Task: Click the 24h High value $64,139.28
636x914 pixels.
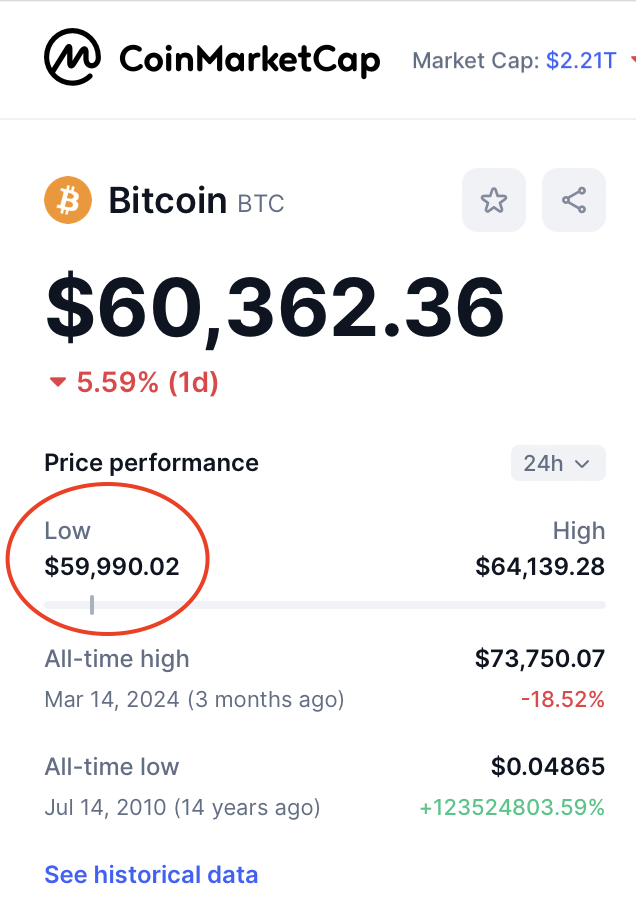Action: click(x=540, y=567)
